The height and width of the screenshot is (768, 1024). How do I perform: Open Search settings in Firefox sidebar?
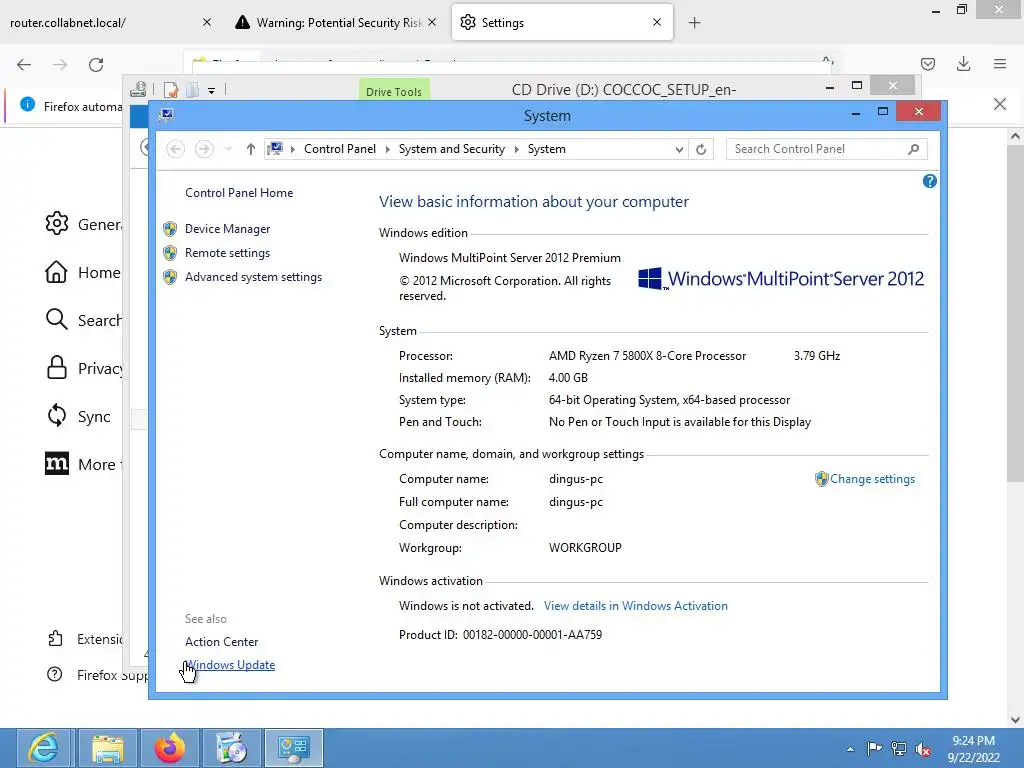point(83,320)
